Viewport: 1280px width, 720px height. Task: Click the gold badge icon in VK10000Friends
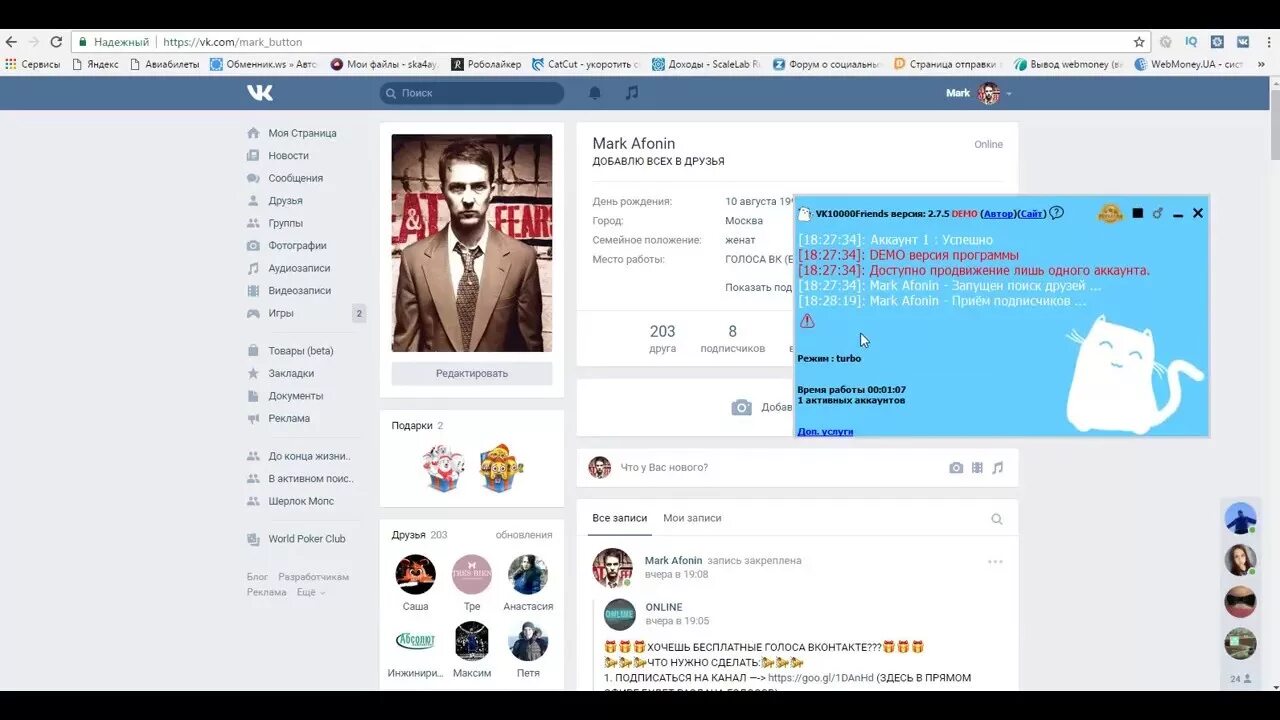(x=1110, y=213)
